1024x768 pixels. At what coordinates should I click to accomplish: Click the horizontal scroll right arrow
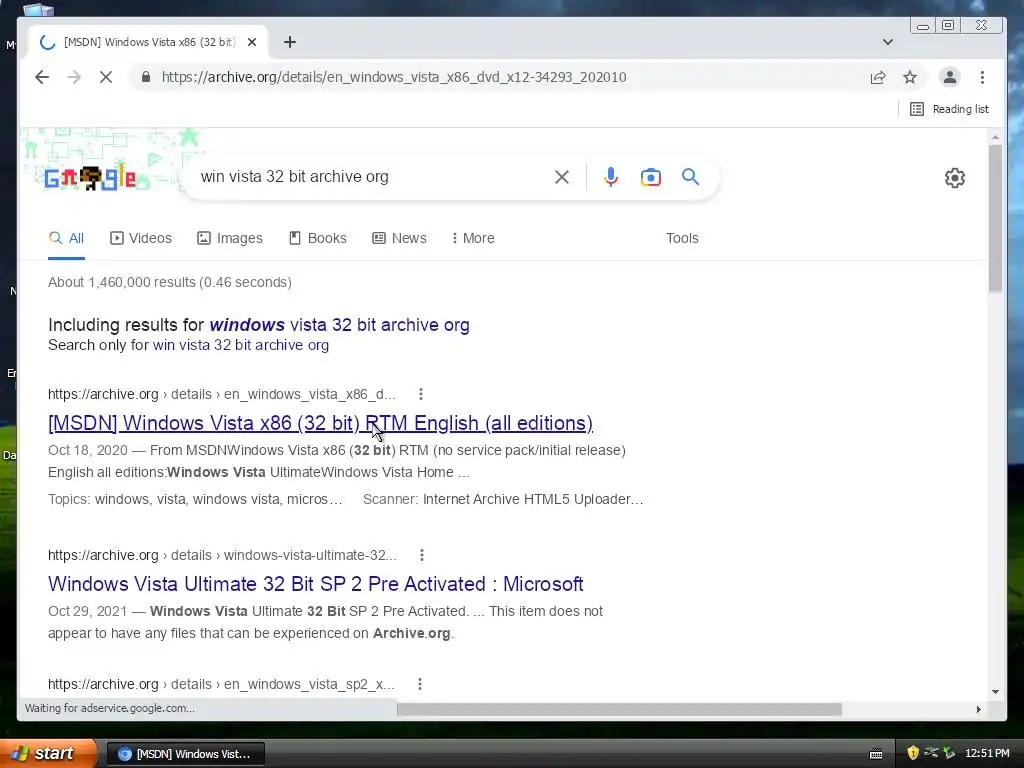point(978,709)
